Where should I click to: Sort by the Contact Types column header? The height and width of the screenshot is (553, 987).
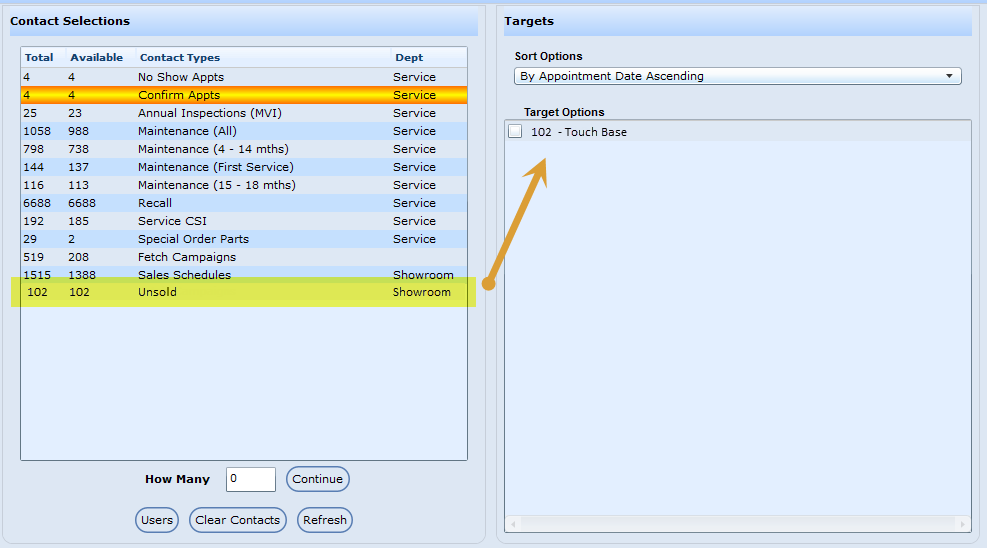pos(180,58)
